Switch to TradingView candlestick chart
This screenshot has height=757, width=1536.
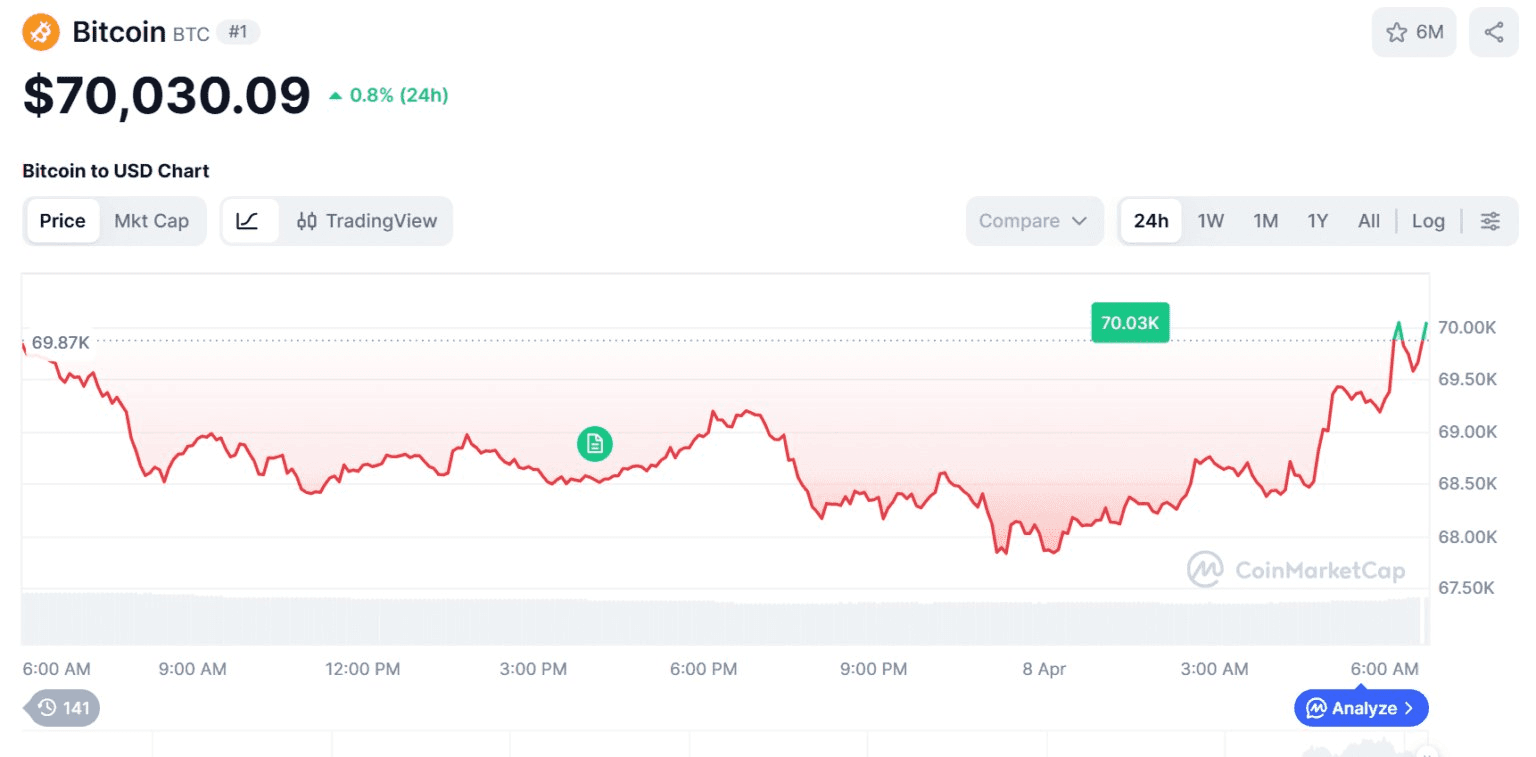click(x=367, y=221)
